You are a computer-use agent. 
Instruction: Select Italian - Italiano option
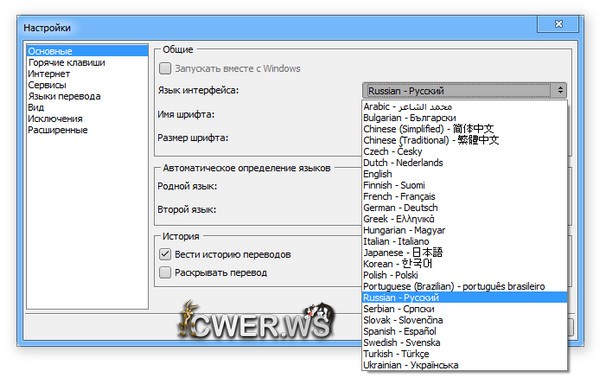[464, 241]
